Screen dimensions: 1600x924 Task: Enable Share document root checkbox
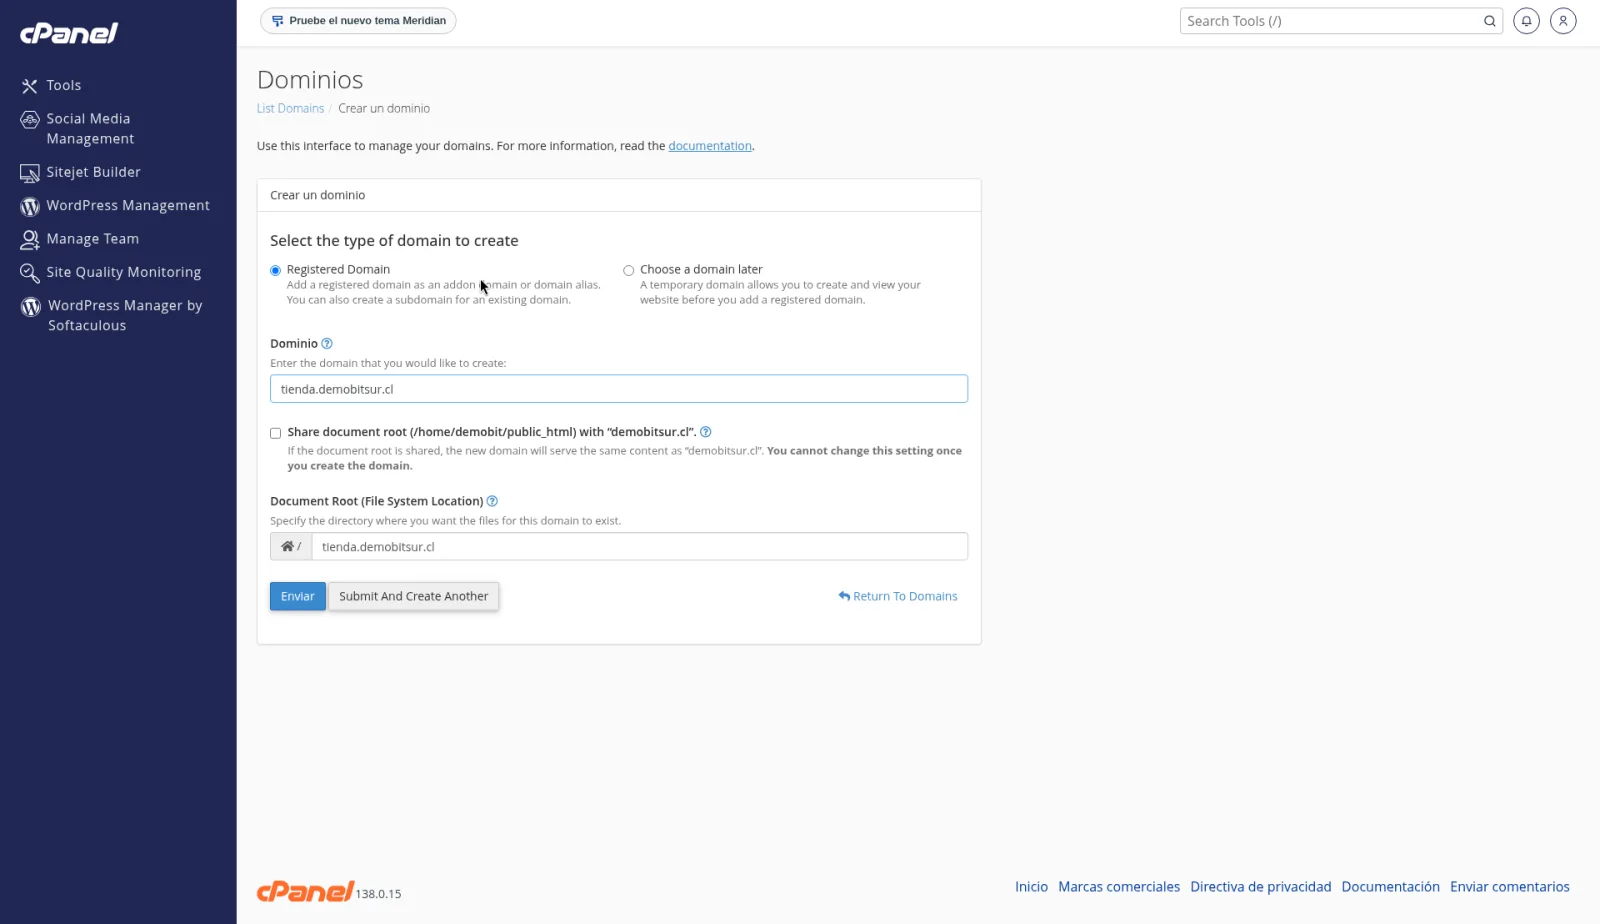[275, 433]
